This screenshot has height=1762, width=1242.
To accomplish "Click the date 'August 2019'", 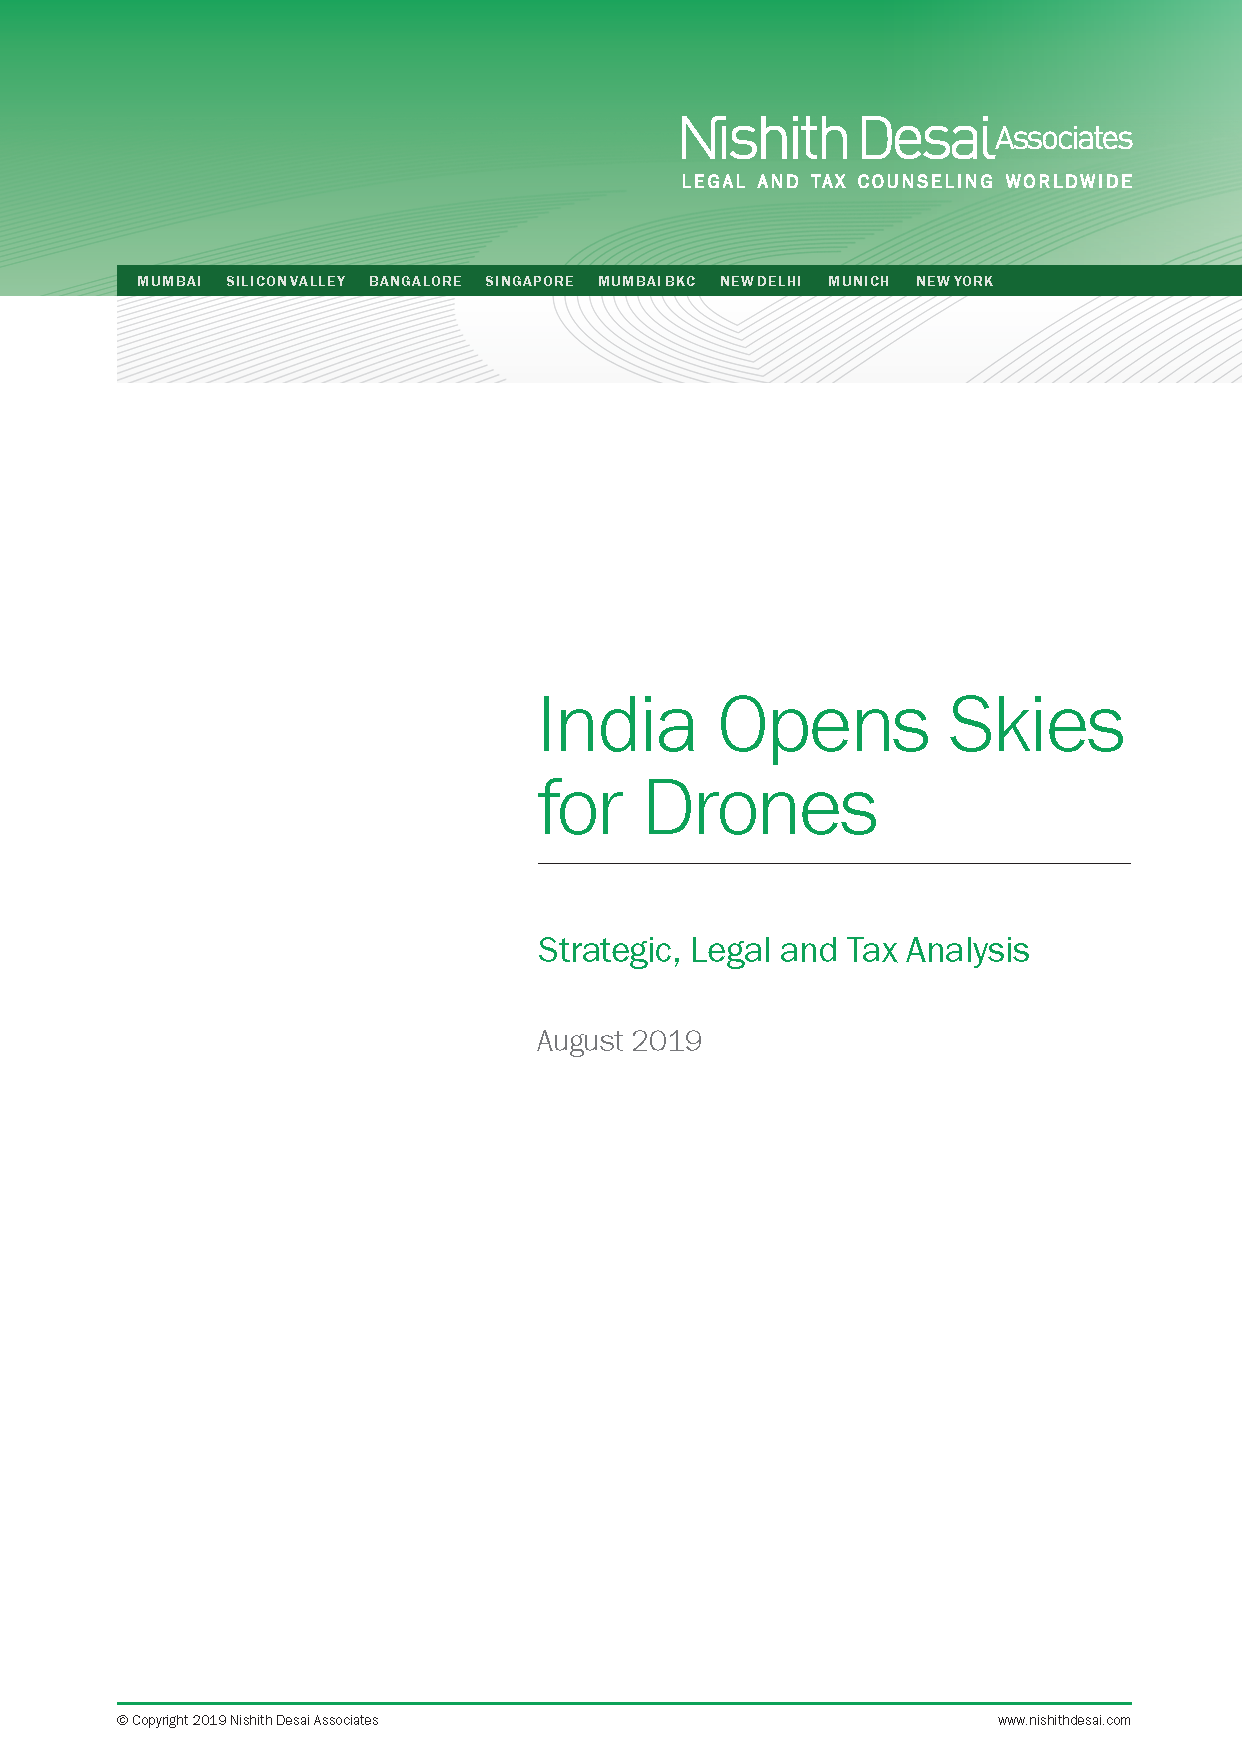I will (620, 1041).
